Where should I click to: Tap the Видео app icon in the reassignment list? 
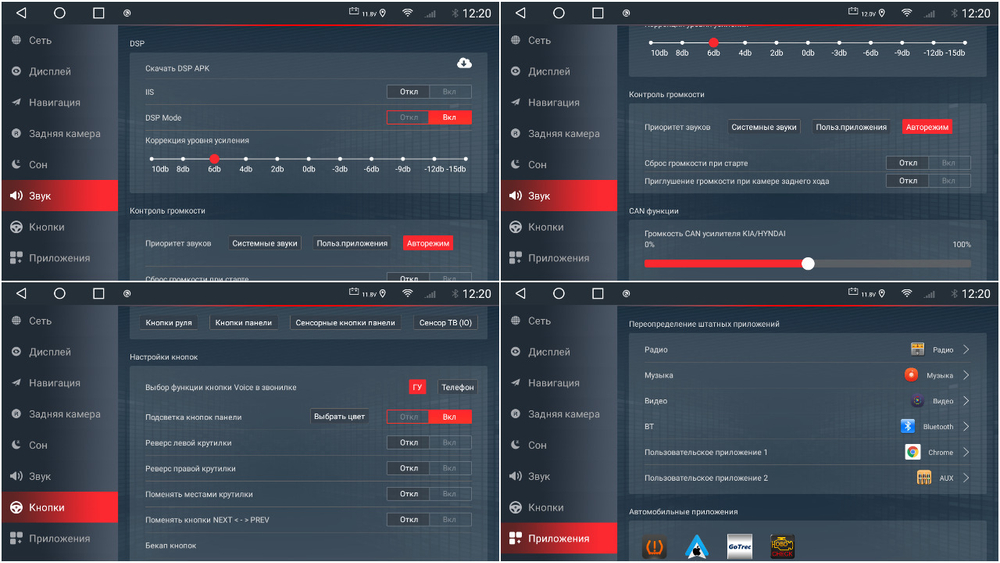917,400
